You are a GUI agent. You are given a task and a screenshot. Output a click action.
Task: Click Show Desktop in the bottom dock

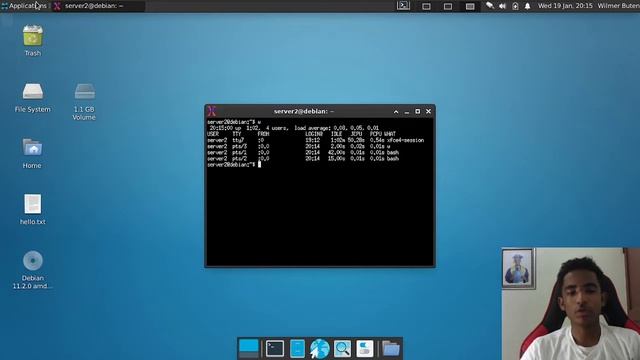pos(249,349)
